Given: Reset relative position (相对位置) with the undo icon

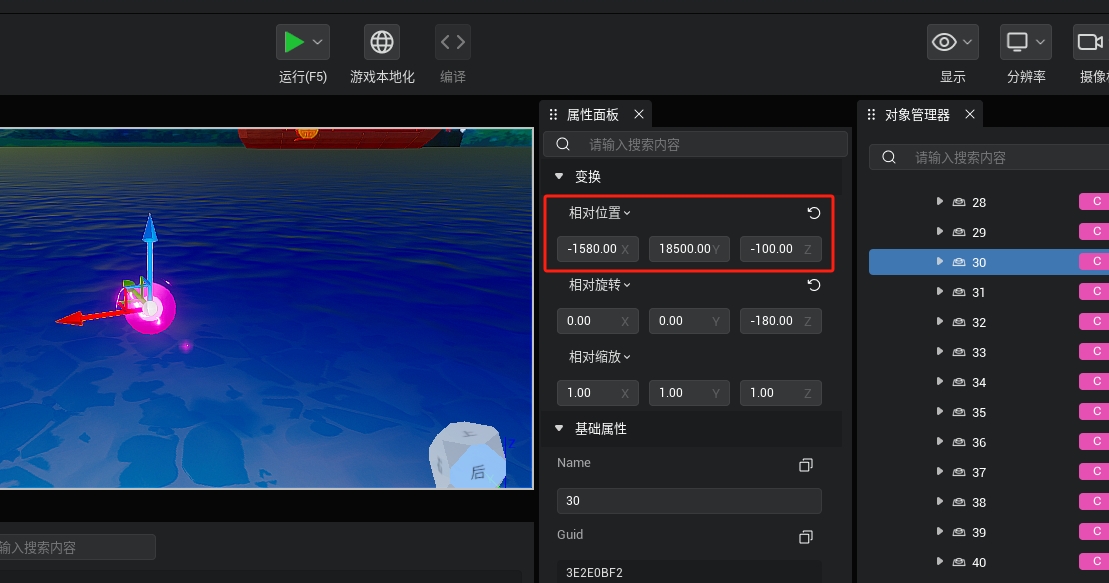Looking at the screenshot, I should 814,213.
